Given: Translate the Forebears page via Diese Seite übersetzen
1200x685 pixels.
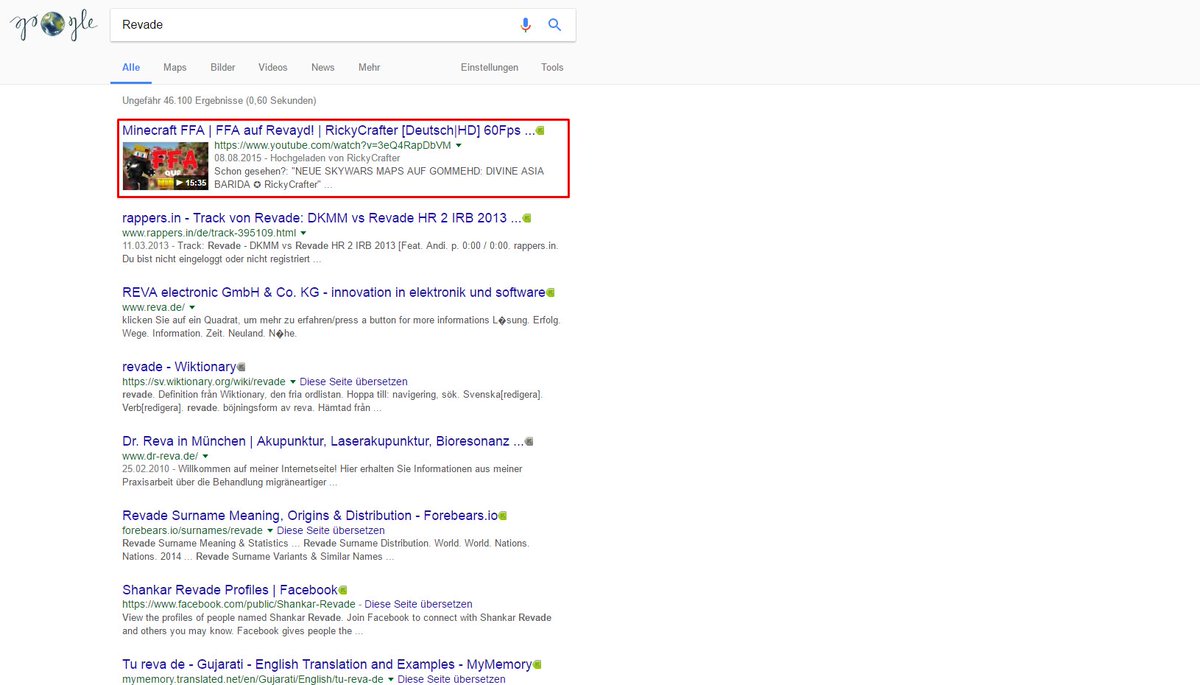Looking at the screenshot, I should pos(331,531).
